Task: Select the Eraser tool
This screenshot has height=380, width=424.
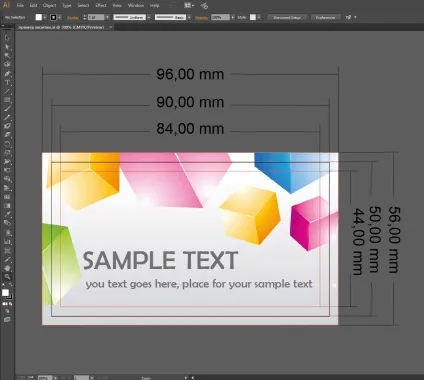Action: pos(7,135)
